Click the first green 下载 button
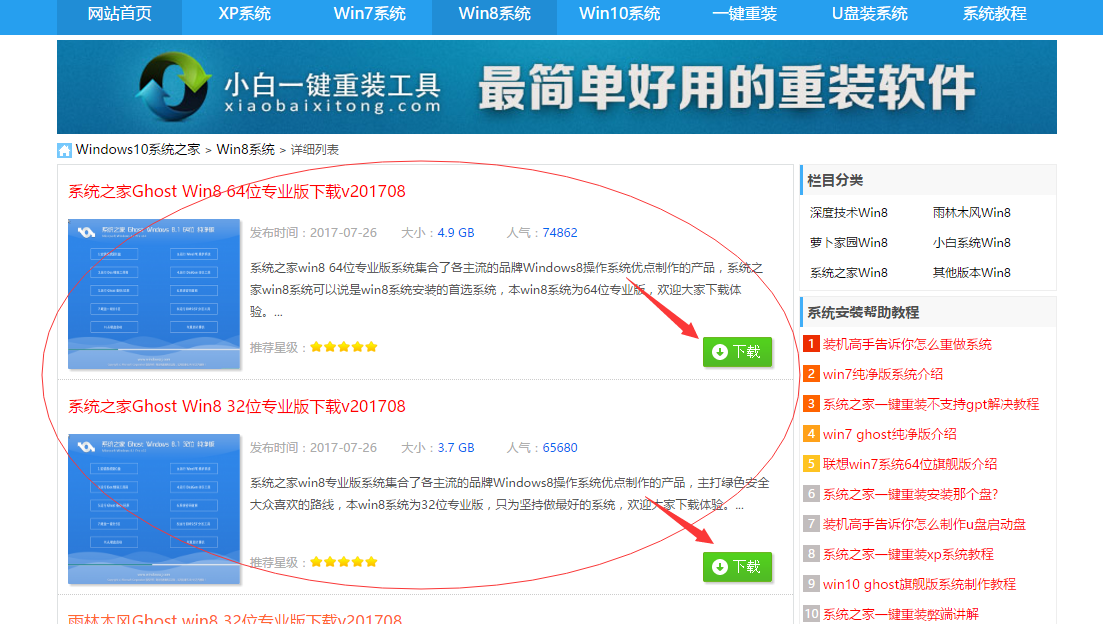 click(737, 352)
